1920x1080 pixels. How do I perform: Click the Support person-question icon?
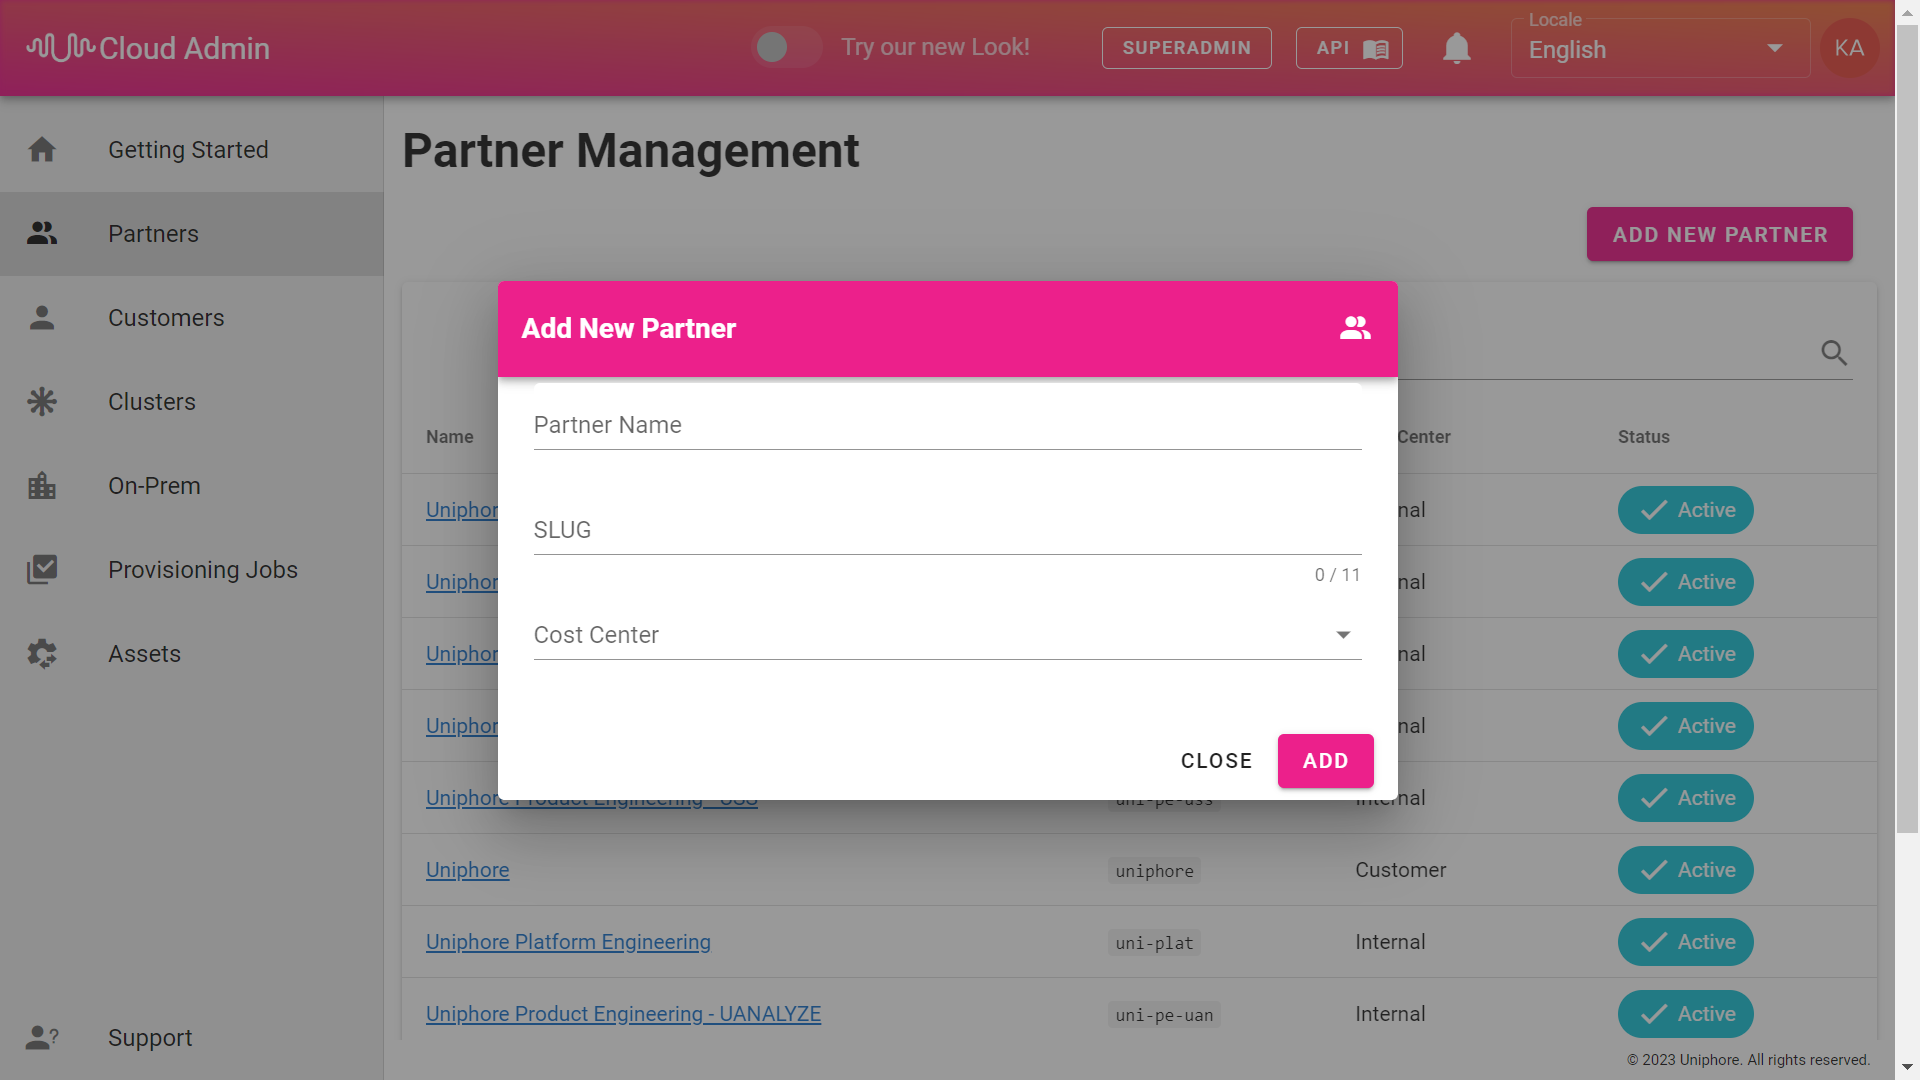click(x=42, y=1038)
